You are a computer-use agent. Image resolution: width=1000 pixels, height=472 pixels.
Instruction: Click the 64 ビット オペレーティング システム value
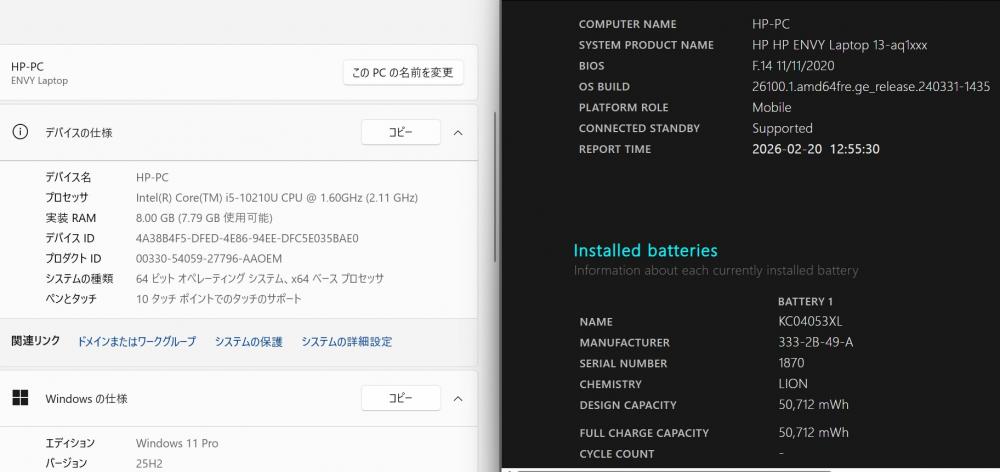(x=260, y=279)
